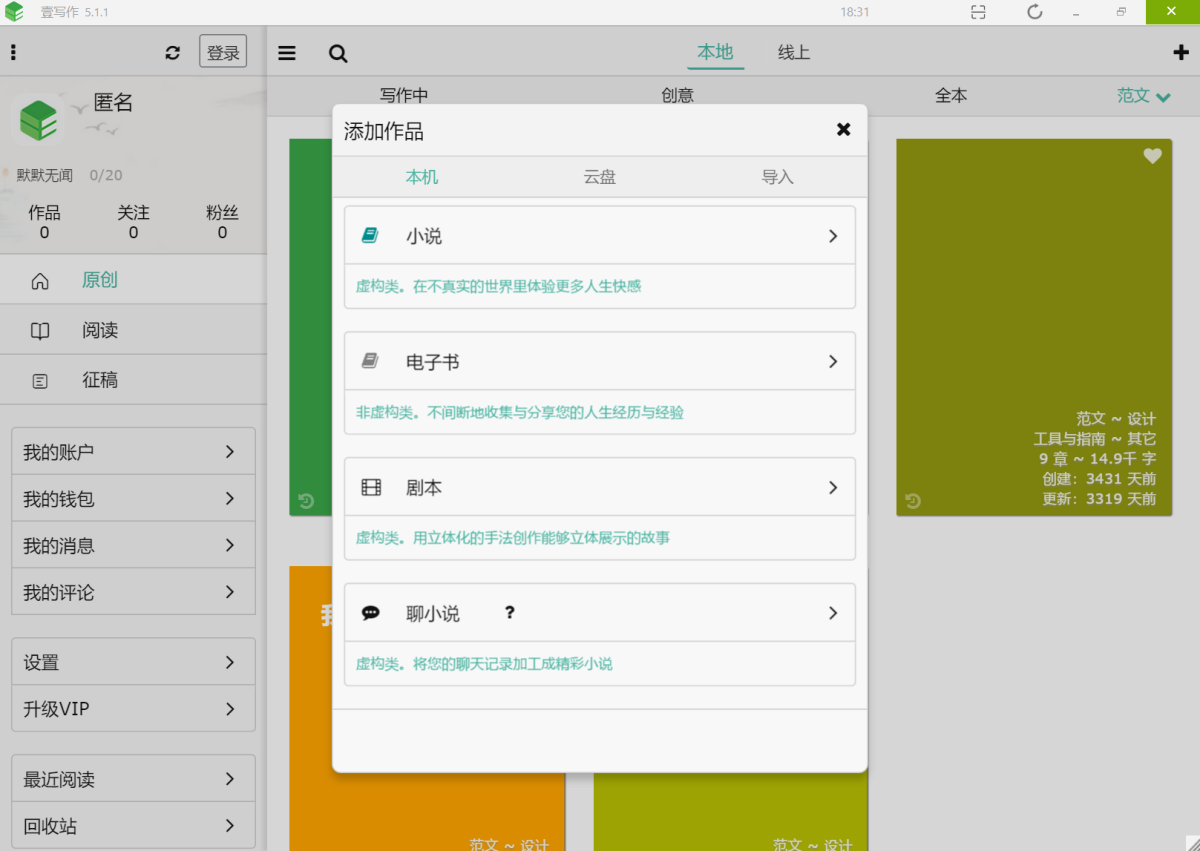
Task: Open 我的钱包 in the sidebar
Action: point(133,498)
